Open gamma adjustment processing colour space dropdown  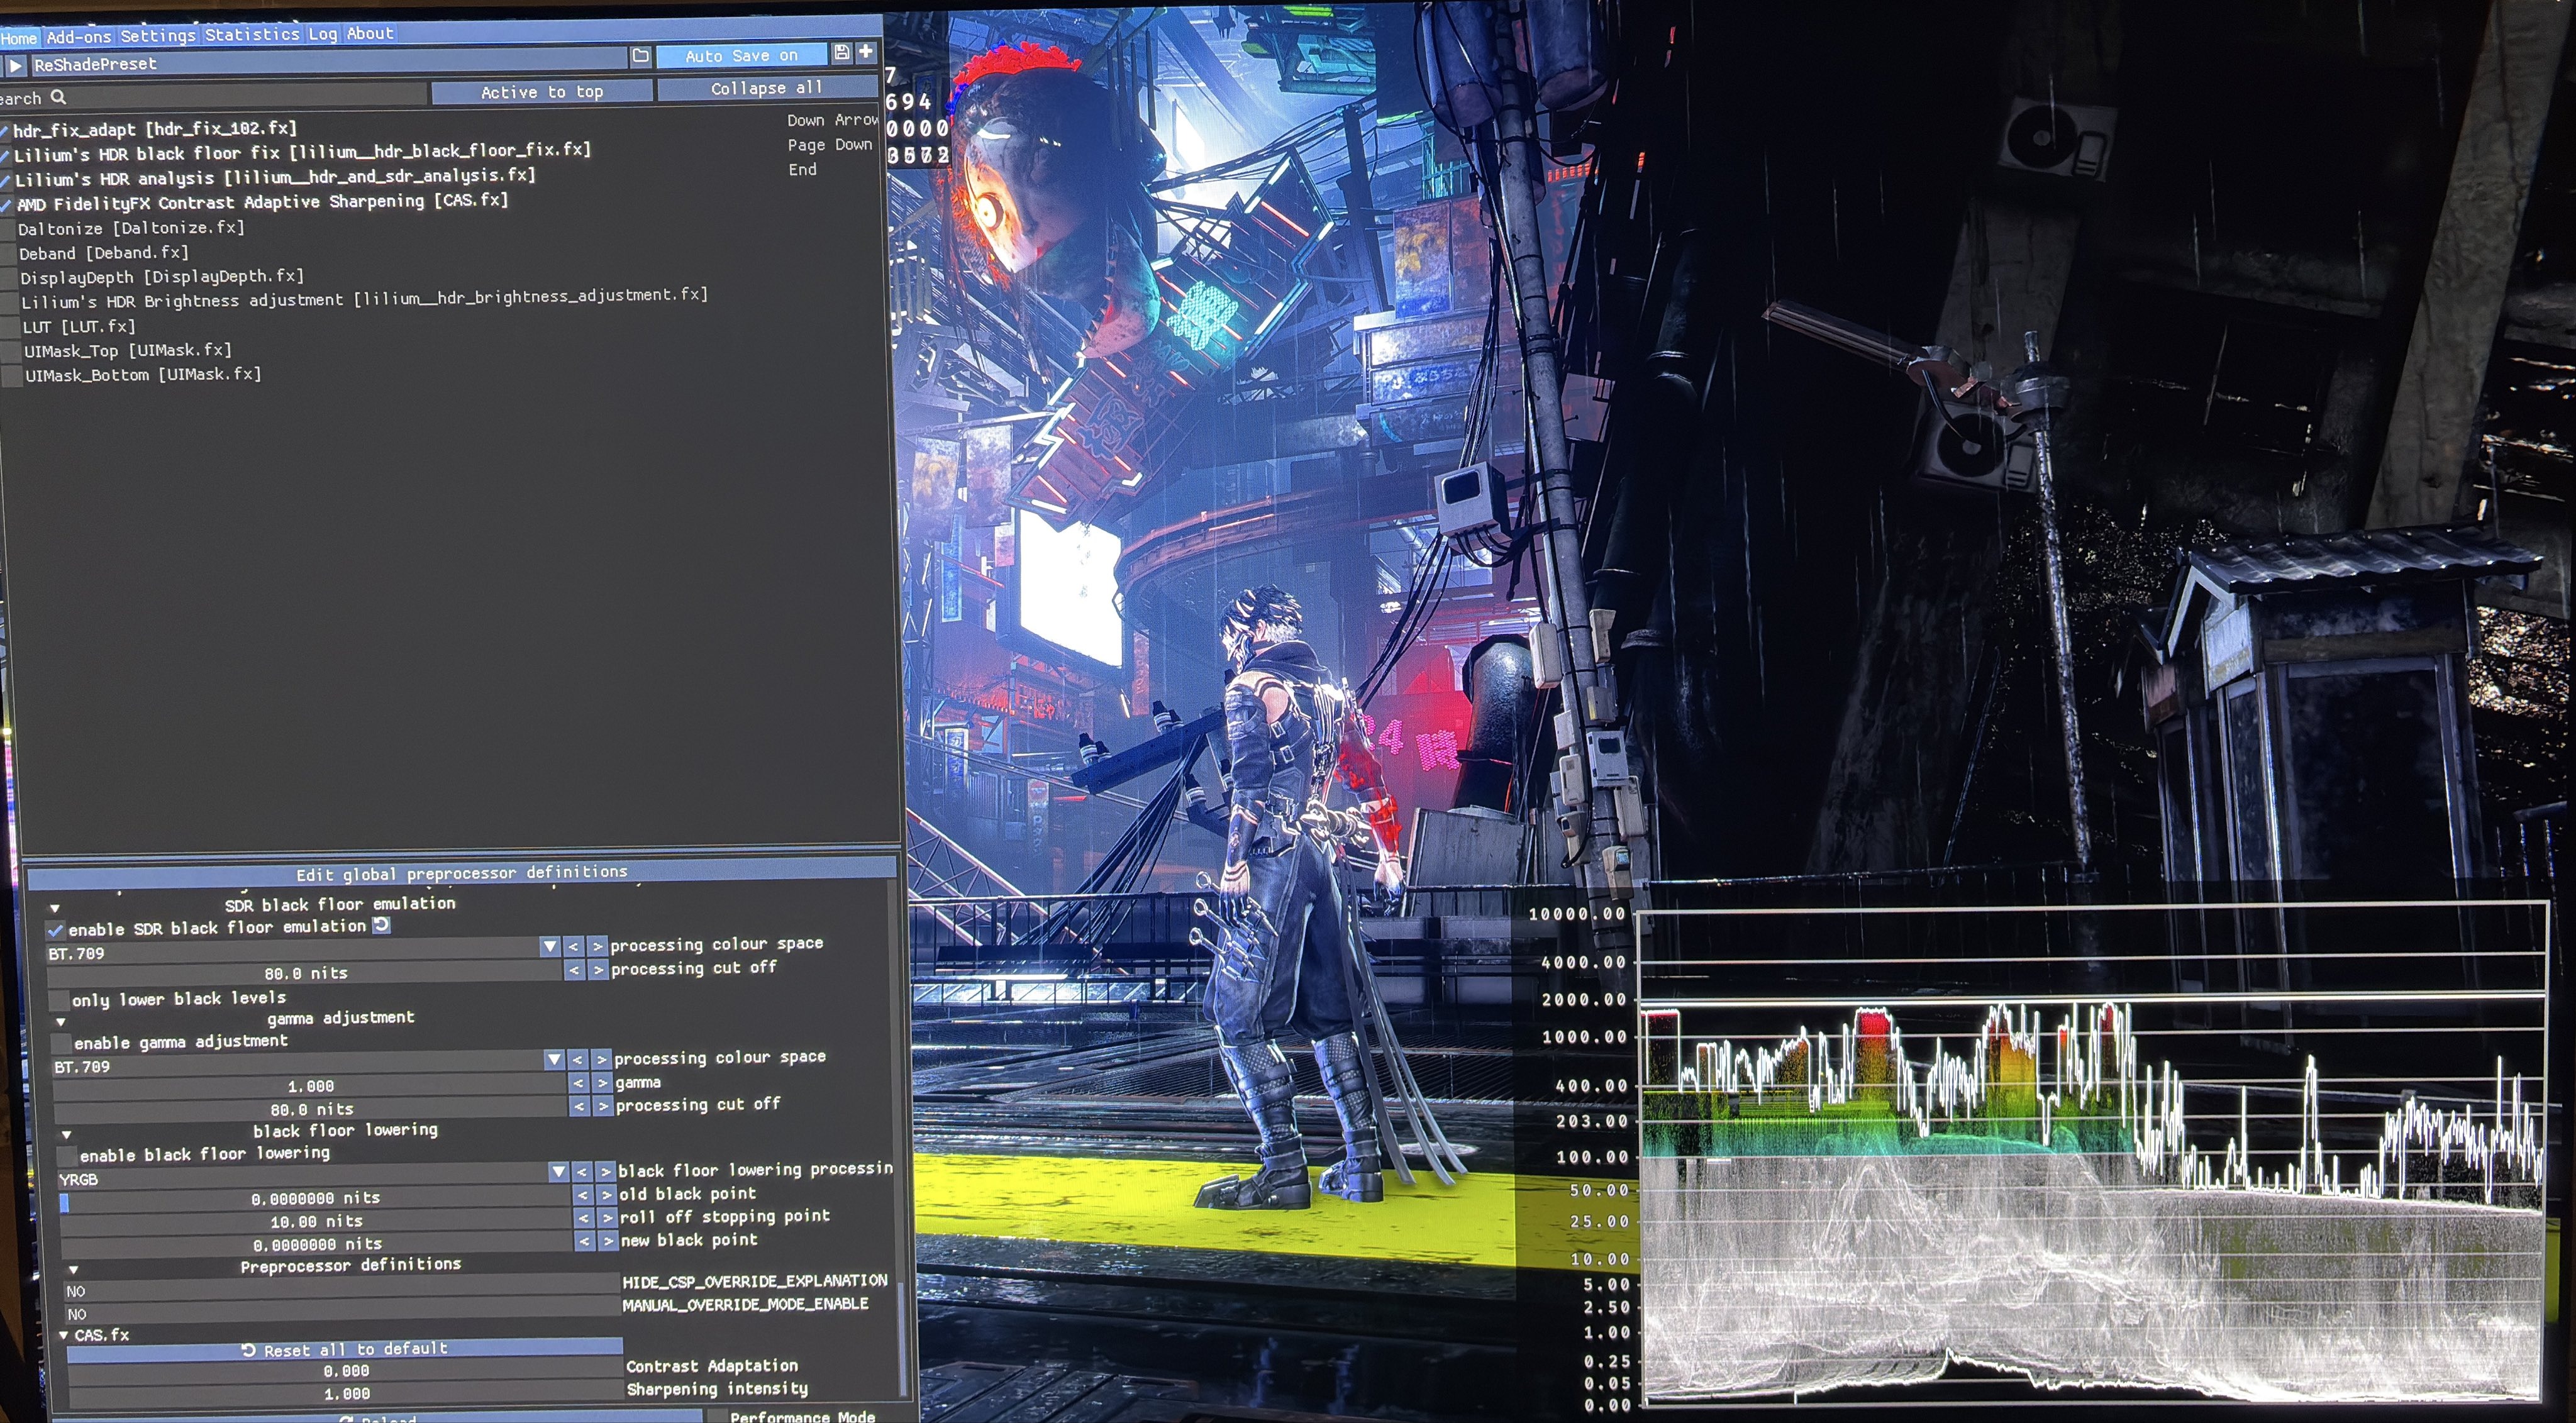[553, 1059]
